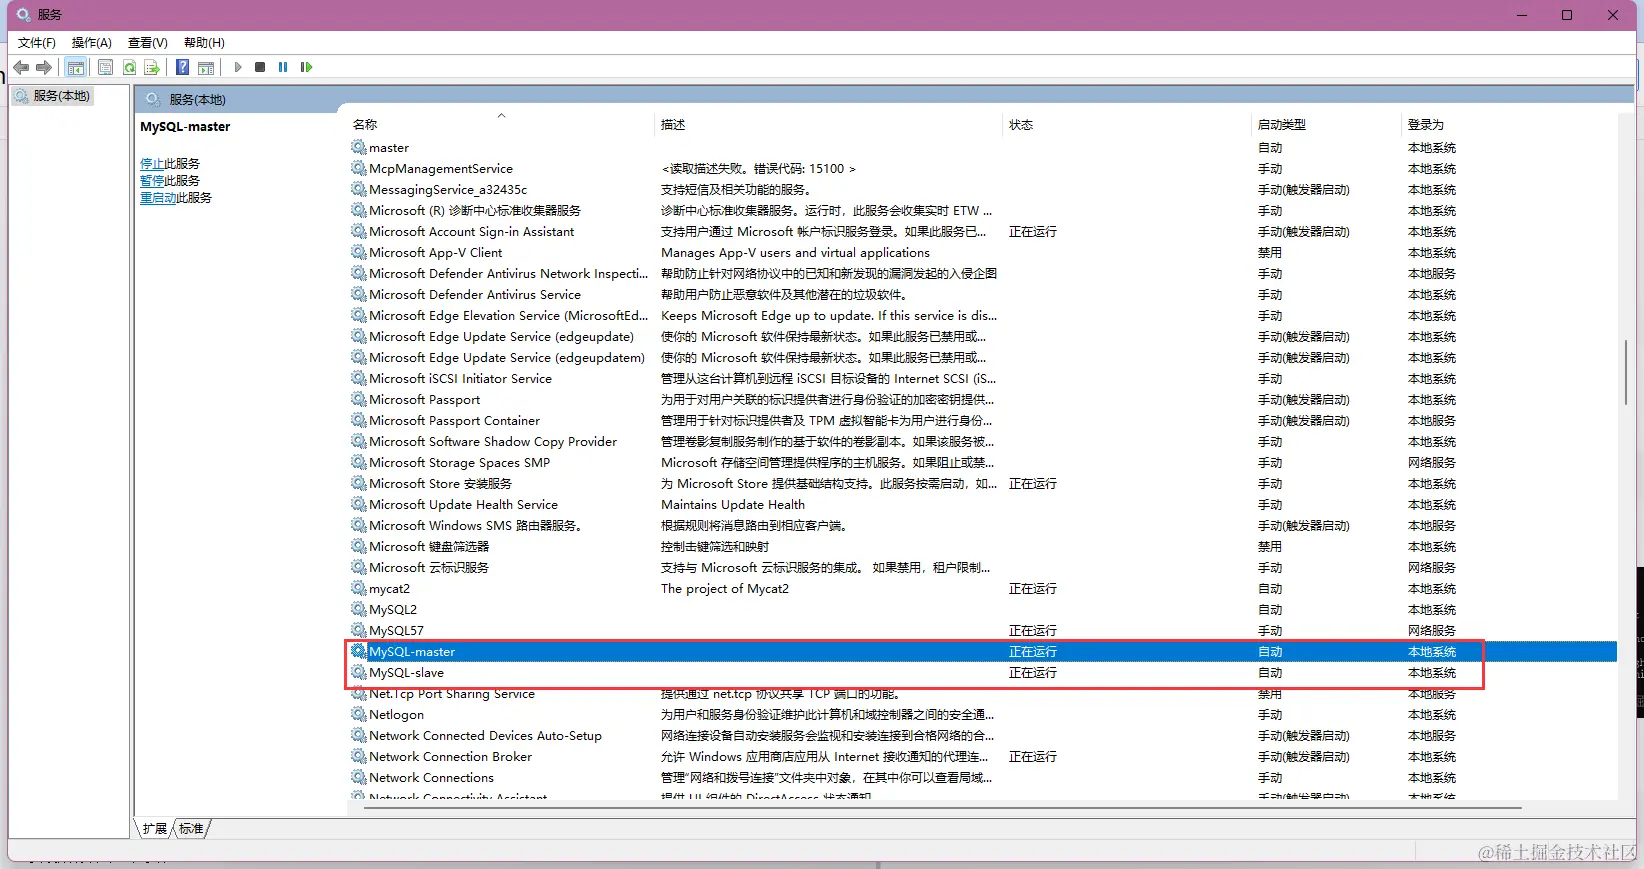This screenshot has height=869, width=1644.
Task: Select Microsoft 键盘筛选器 service
Action: 429,546
